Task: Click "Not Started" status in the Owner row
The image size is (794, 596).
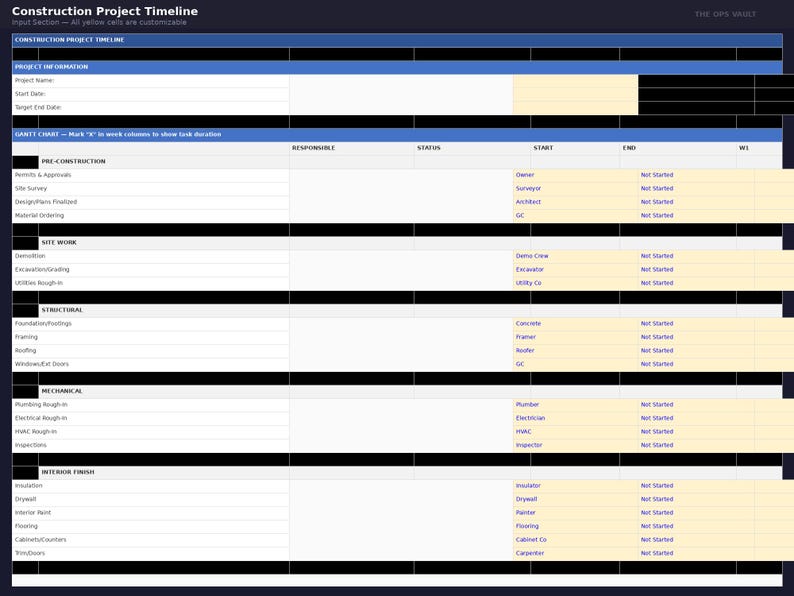Action: pyautogui.click(x=696, y=175)
